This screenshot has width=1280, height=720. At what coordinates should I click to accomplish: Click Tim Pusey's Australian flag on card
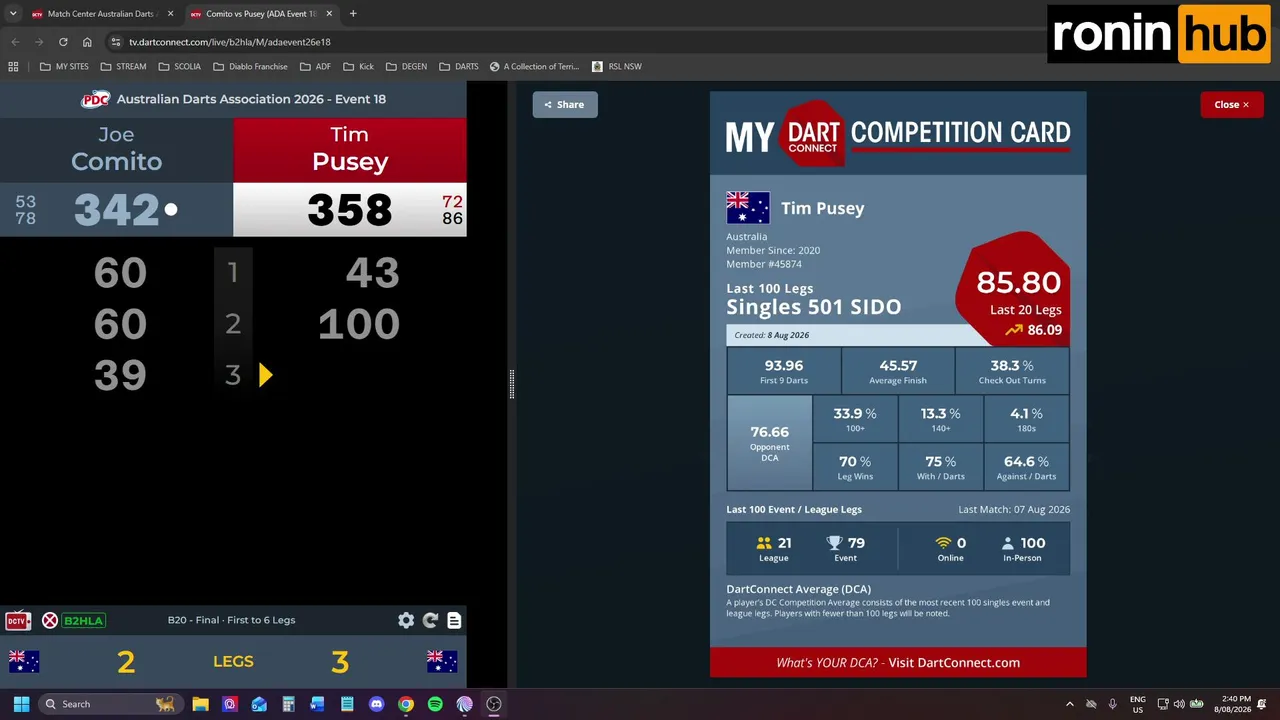pos(748,208)
